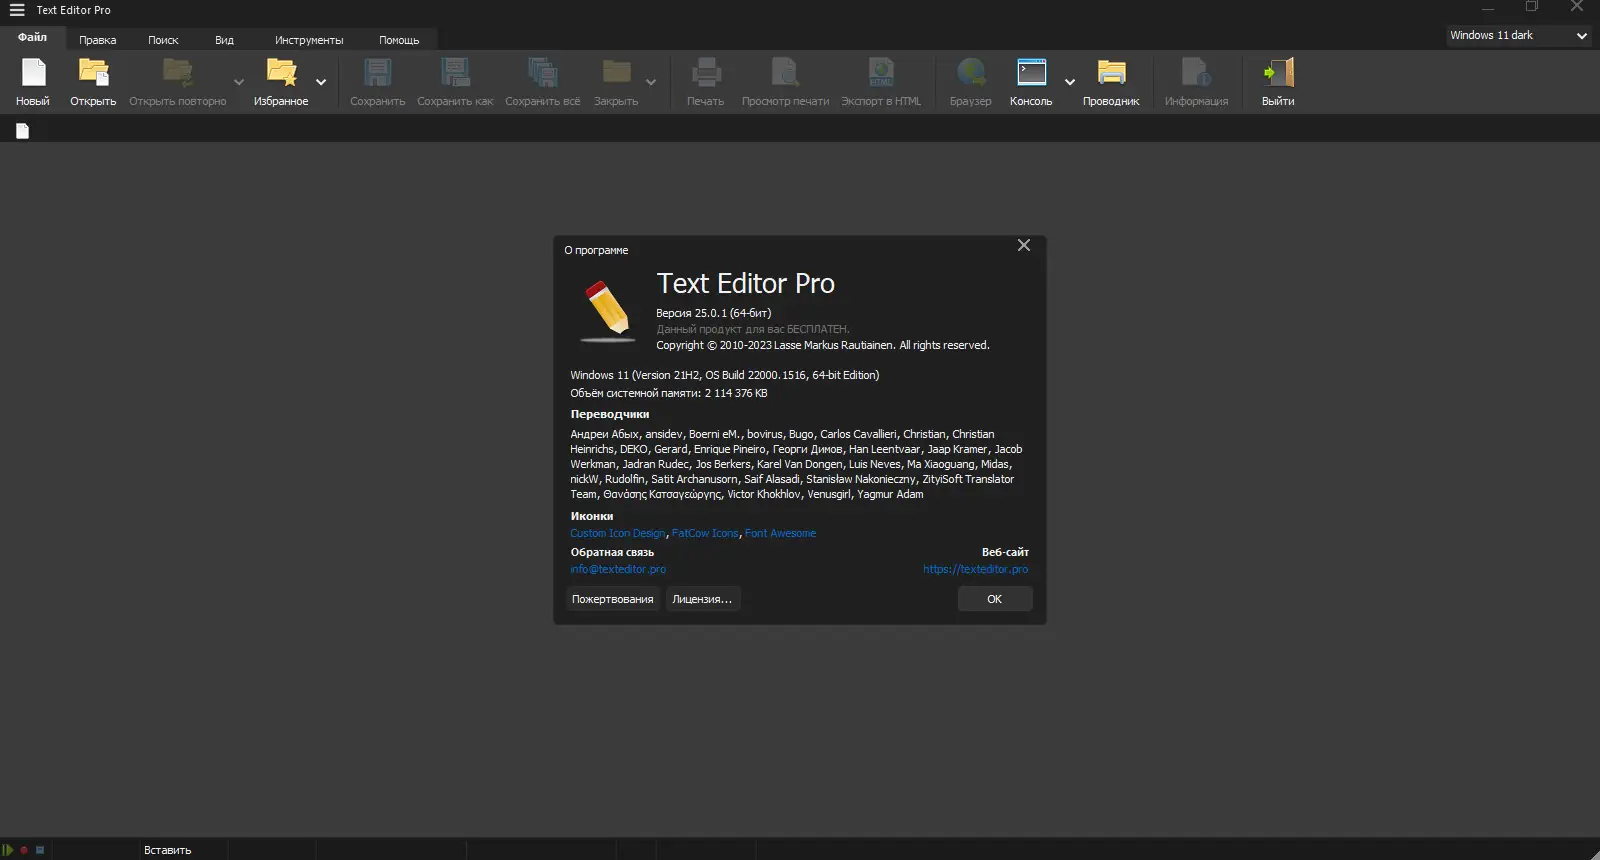
Task: Follow the Custom Icon Design link
Action: (618, 533)
